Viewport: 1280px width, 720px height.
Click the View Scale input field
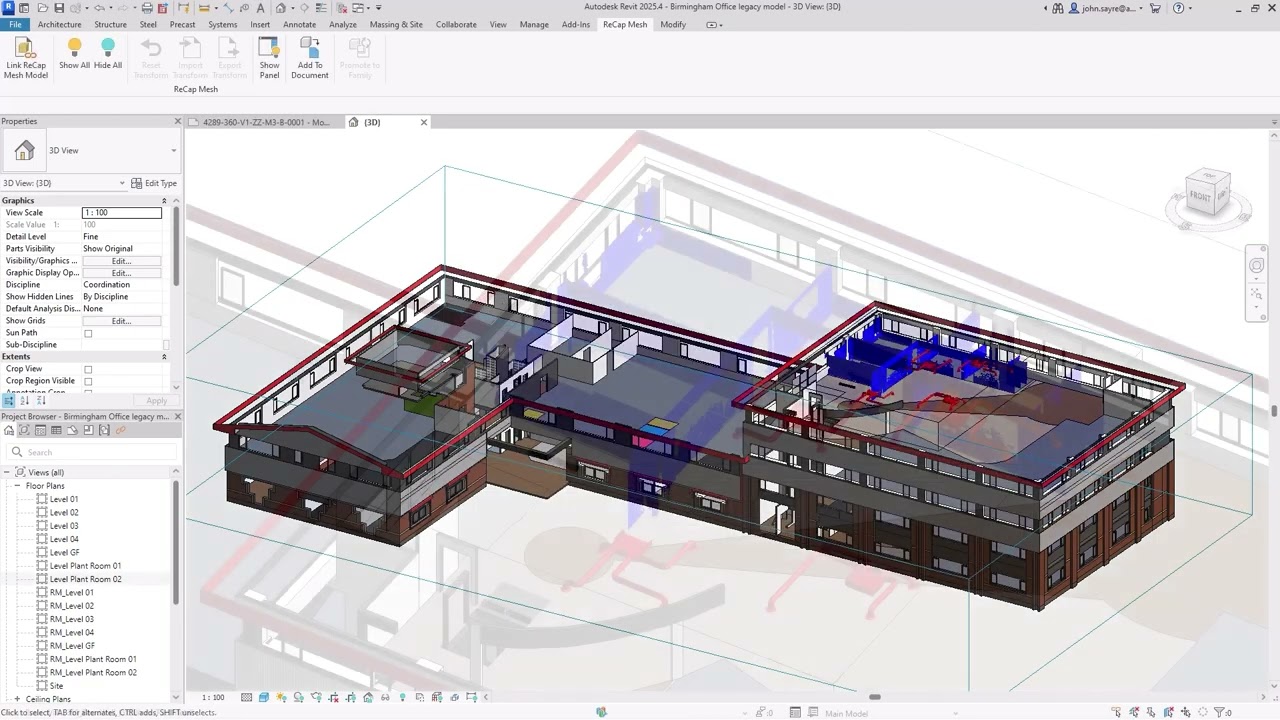point(121,213)
